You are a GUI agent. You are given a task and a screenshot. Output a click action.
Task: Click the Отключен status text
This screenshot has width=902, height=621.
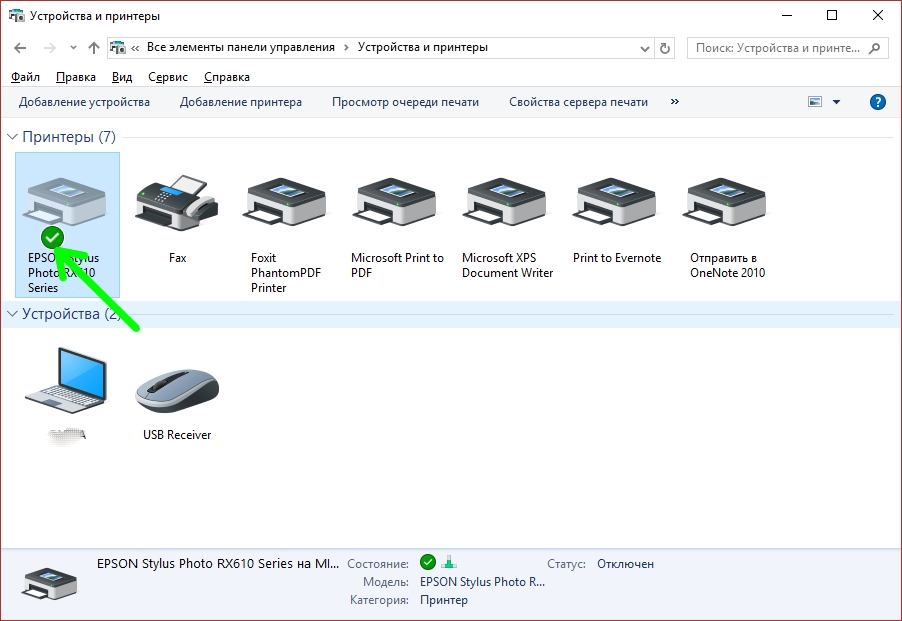pos(625,564)
